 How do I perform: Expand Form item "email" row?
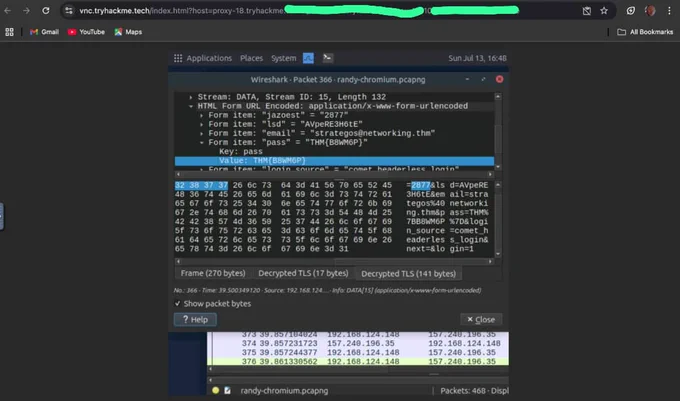click(x=202, y=134)
